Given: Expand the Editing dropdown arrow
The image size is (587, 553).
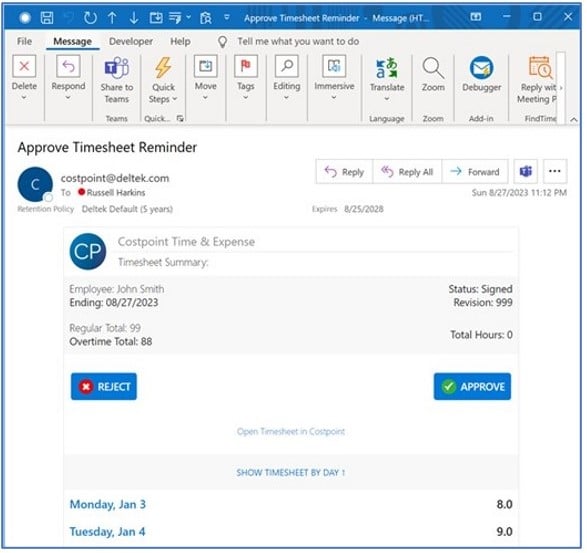Looking at the screenshot, I should 287,98.
